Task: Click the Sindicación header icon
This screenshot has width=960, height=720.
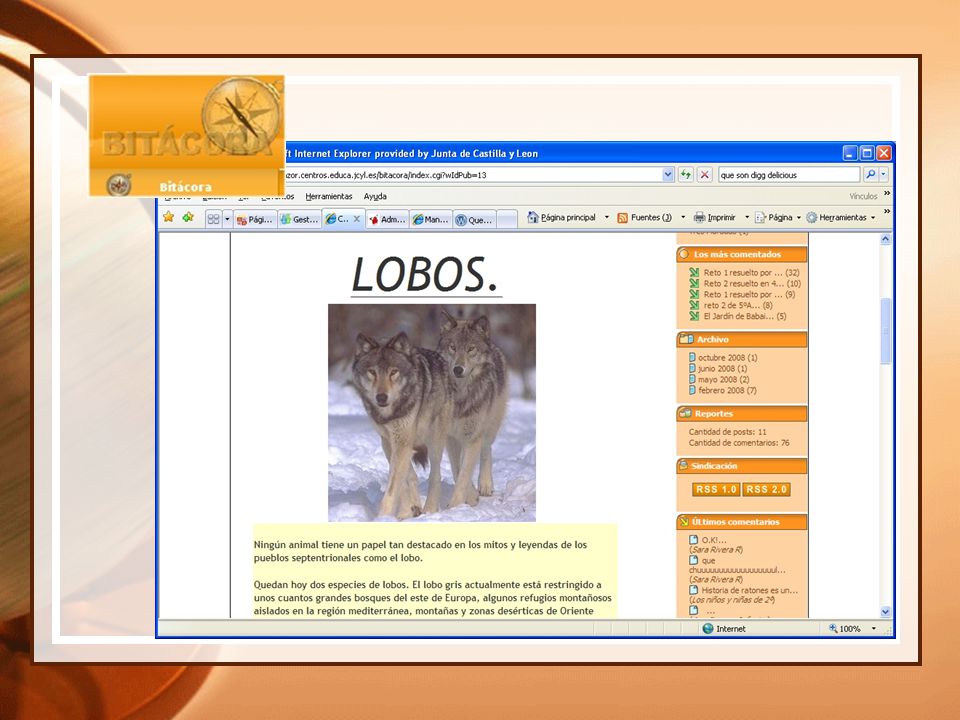Action: coord(683,465)
